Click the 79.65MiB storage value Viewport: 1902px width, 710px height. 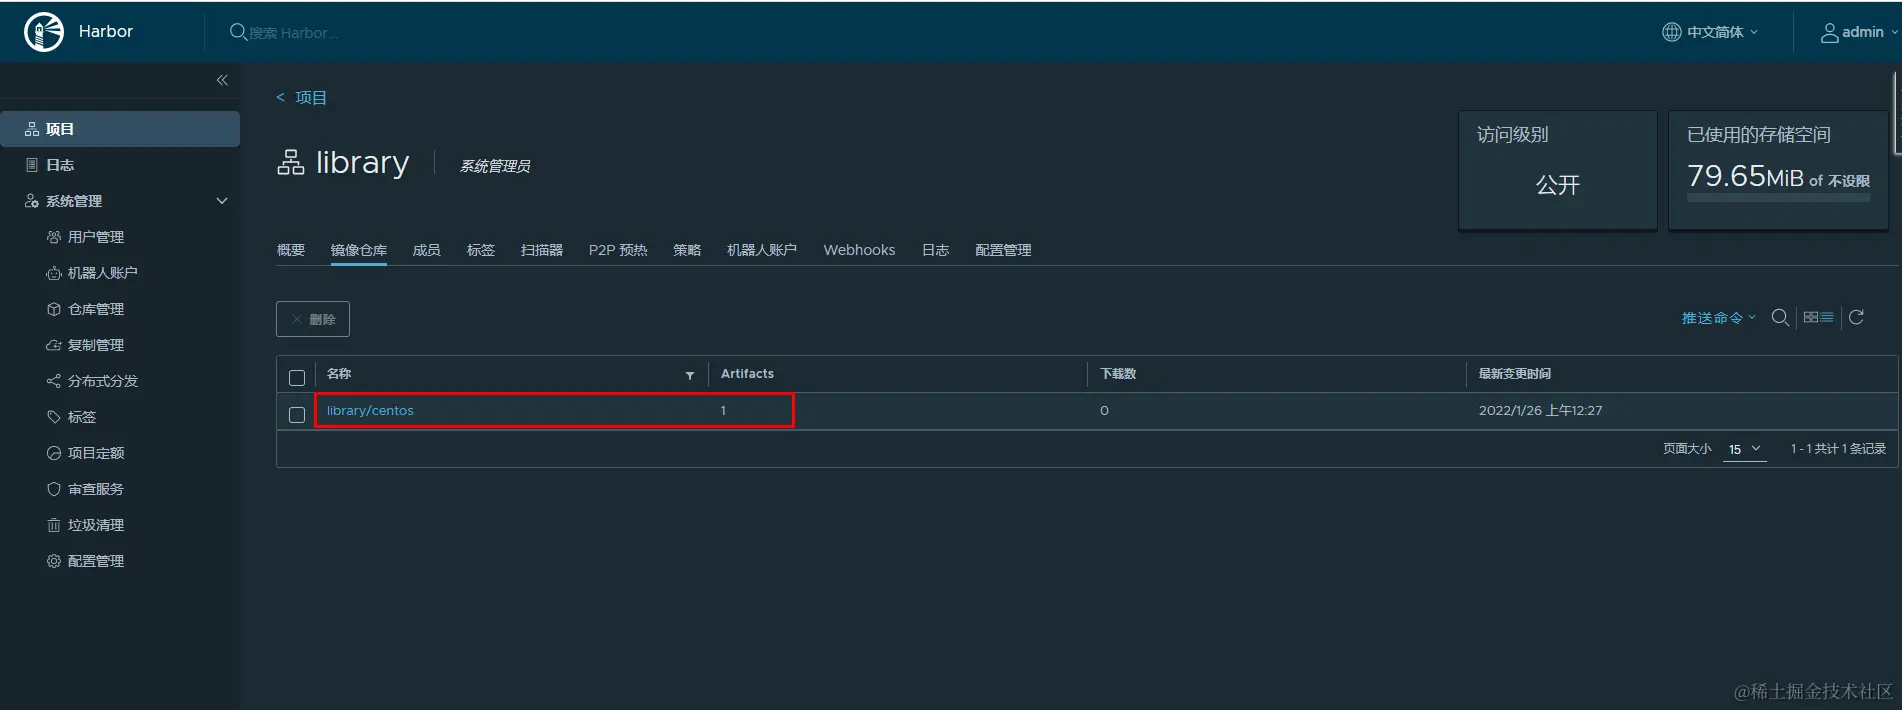[x=1746, y=177]
